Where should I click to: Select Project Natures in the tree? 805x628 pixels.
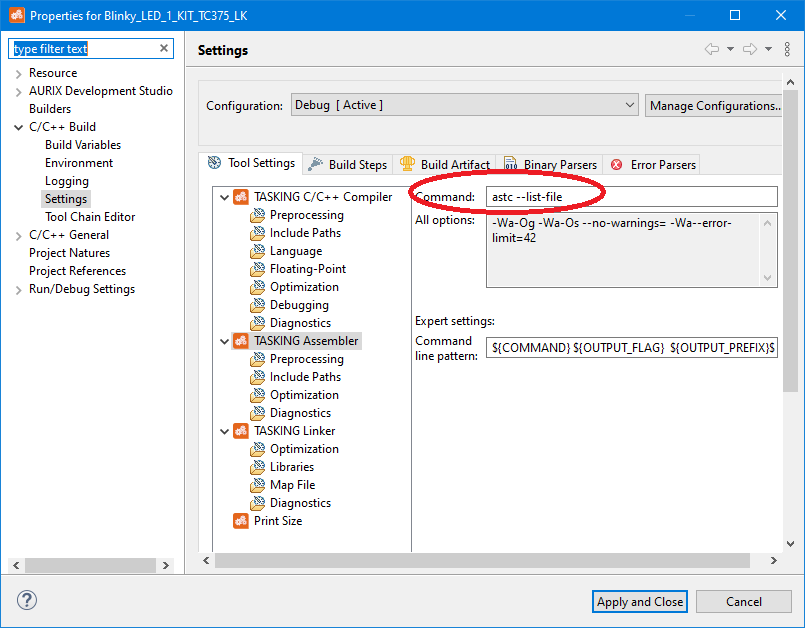click(69, 253)
